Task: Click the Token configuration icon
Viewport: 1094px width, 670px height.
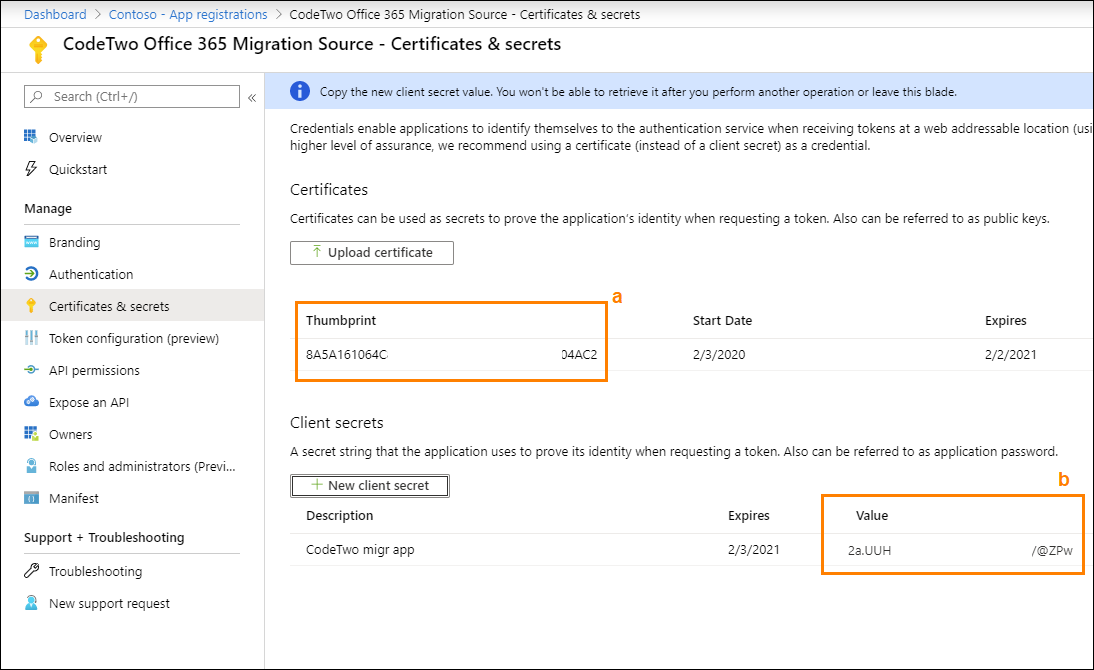Action: (31, 338)
